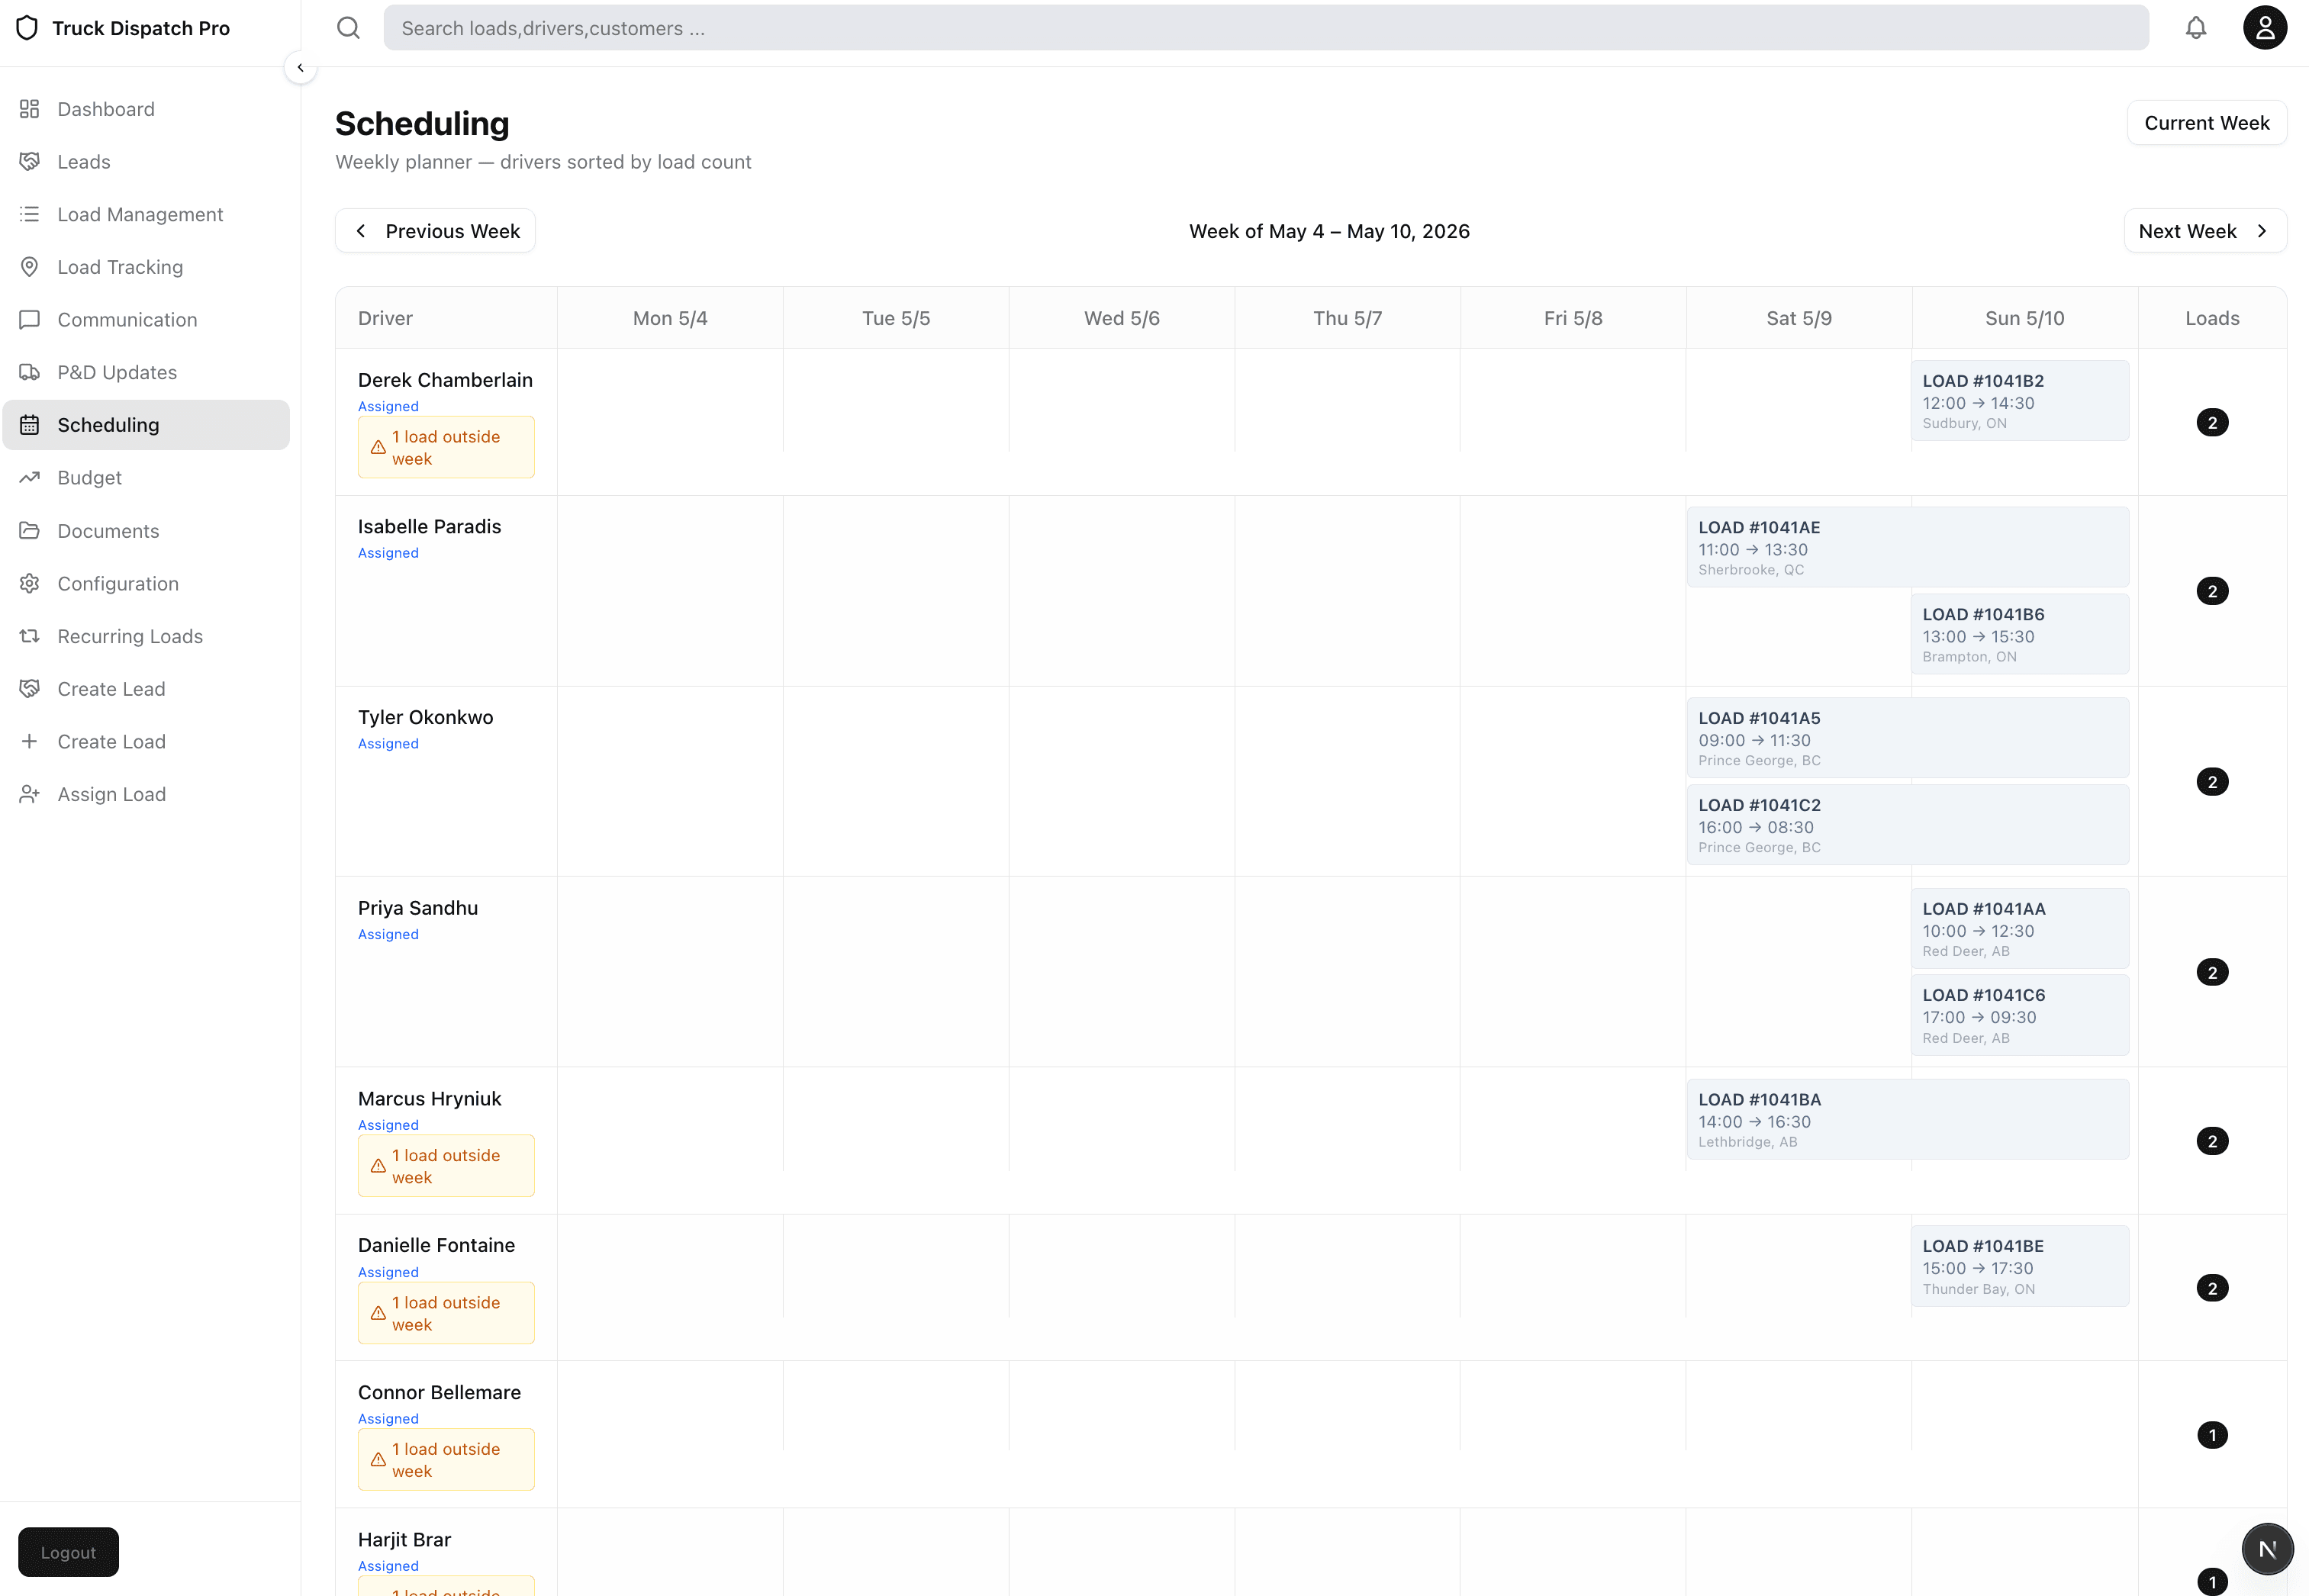Click Assigned status under Priya Sandhu

(x=388, y=934)
